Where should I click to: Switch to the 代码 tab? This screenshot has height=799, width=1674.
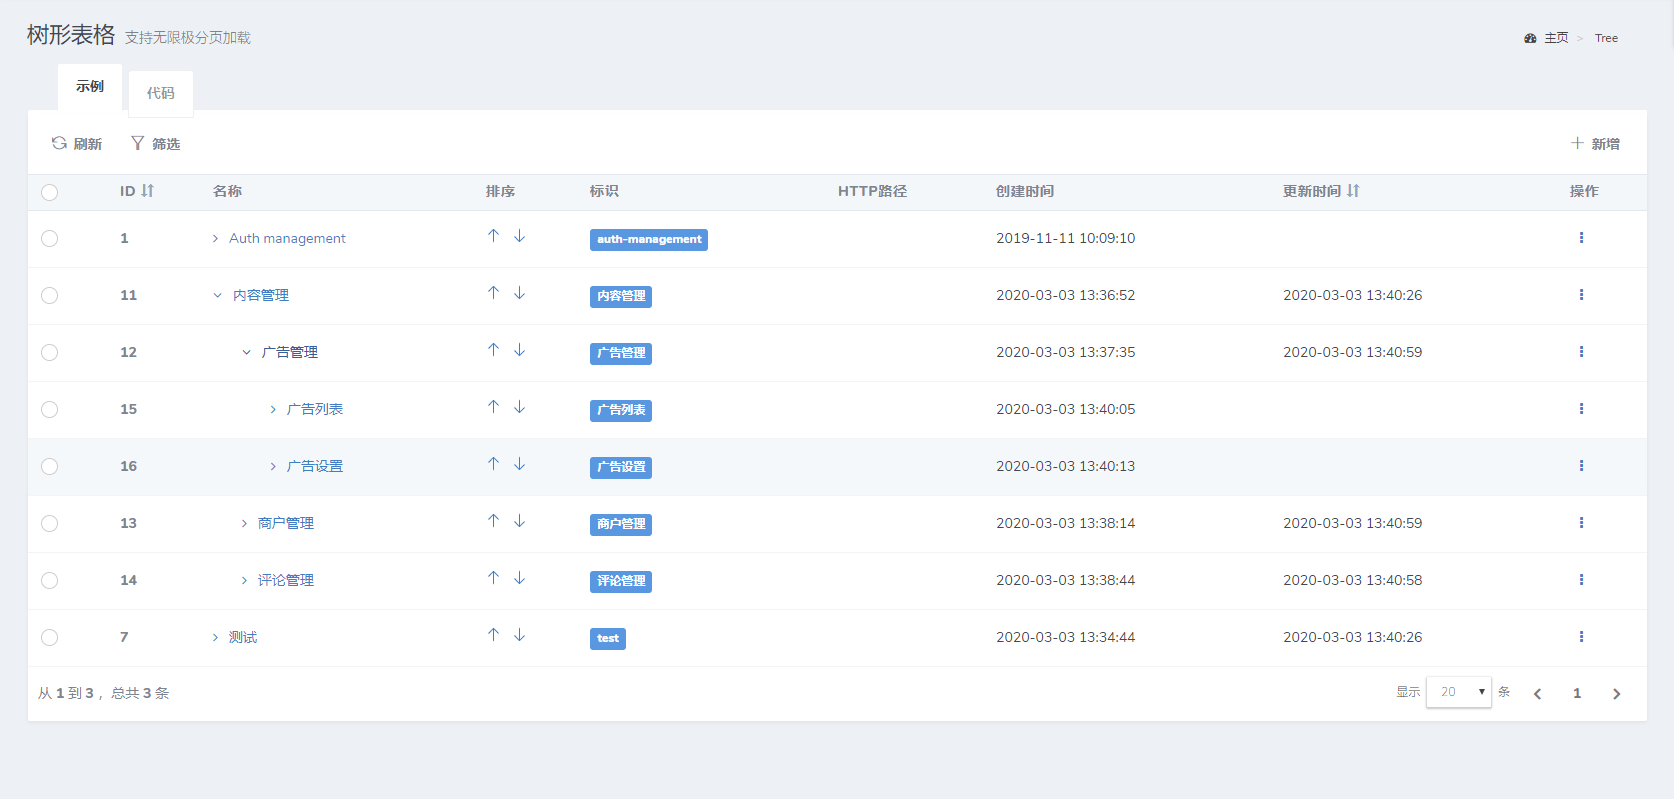coord(161,93)
